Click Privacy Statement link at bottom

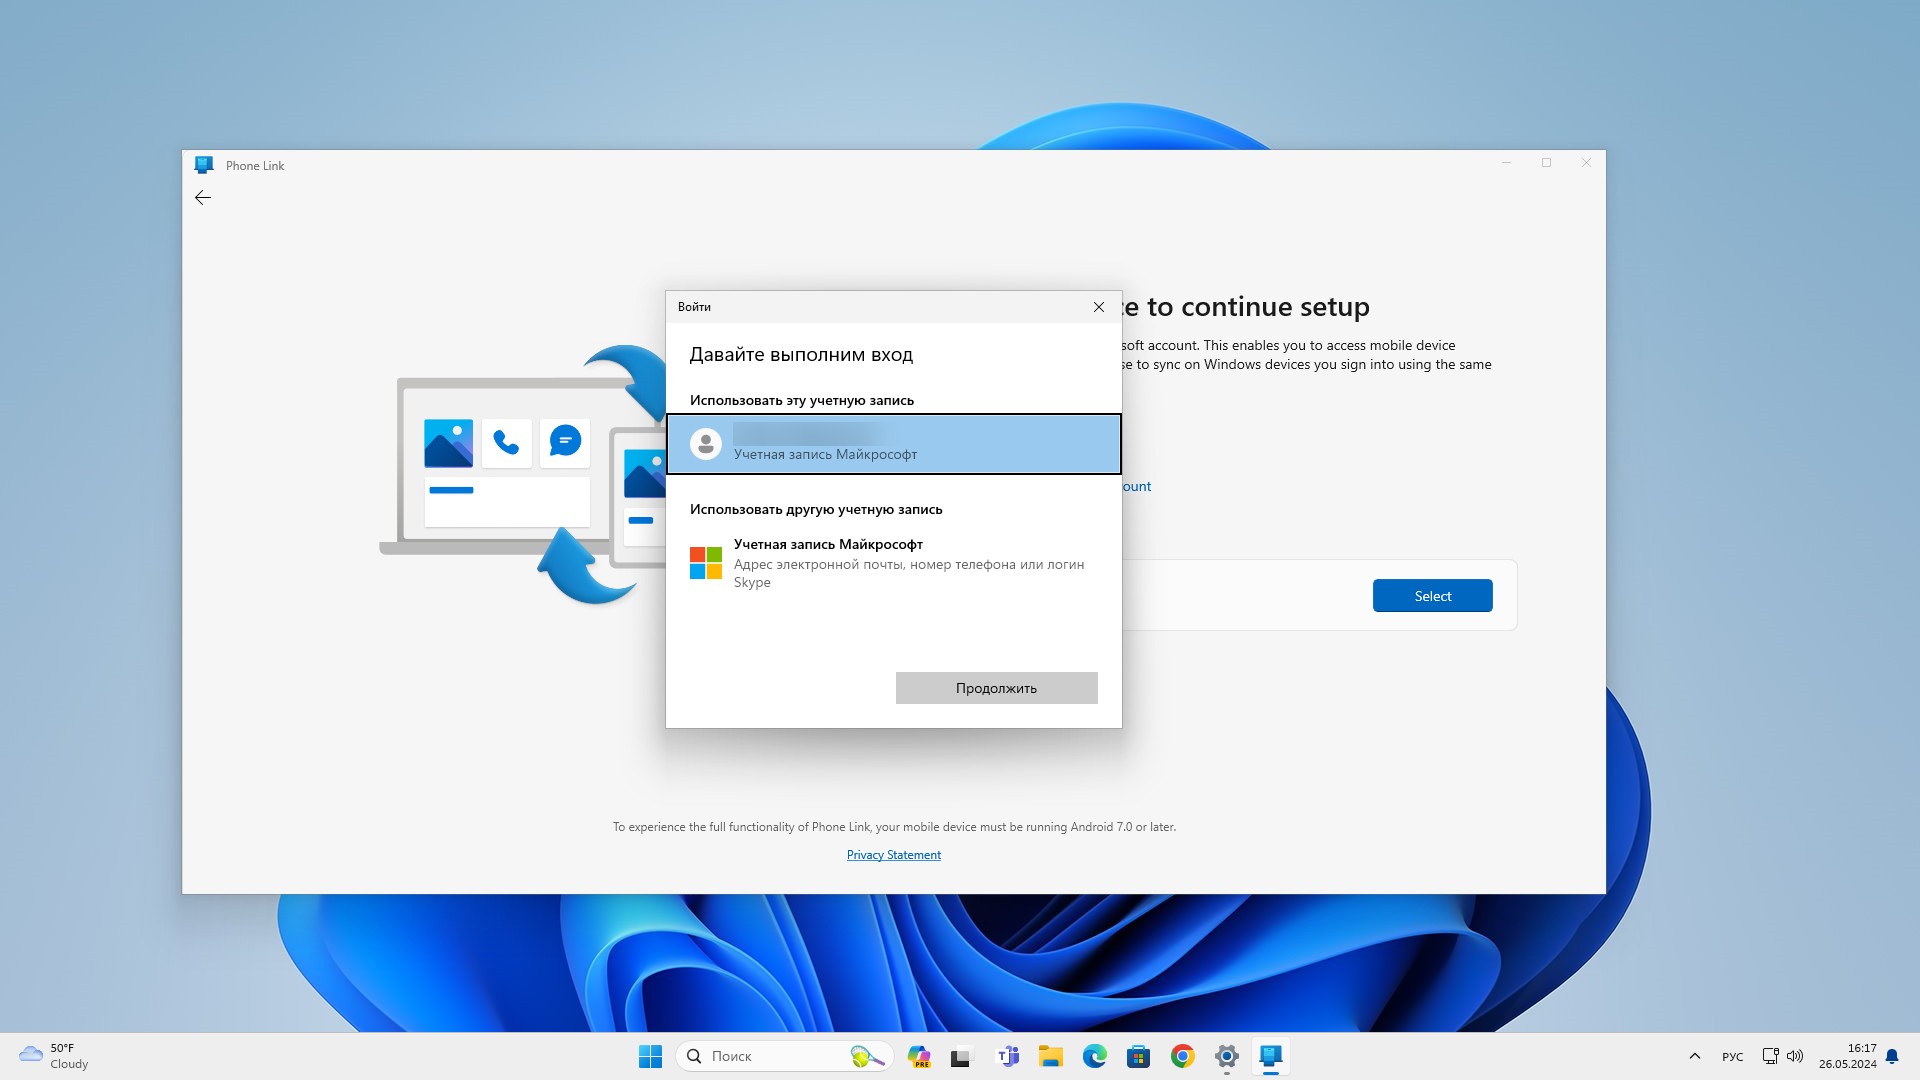[x=893, y=855]
